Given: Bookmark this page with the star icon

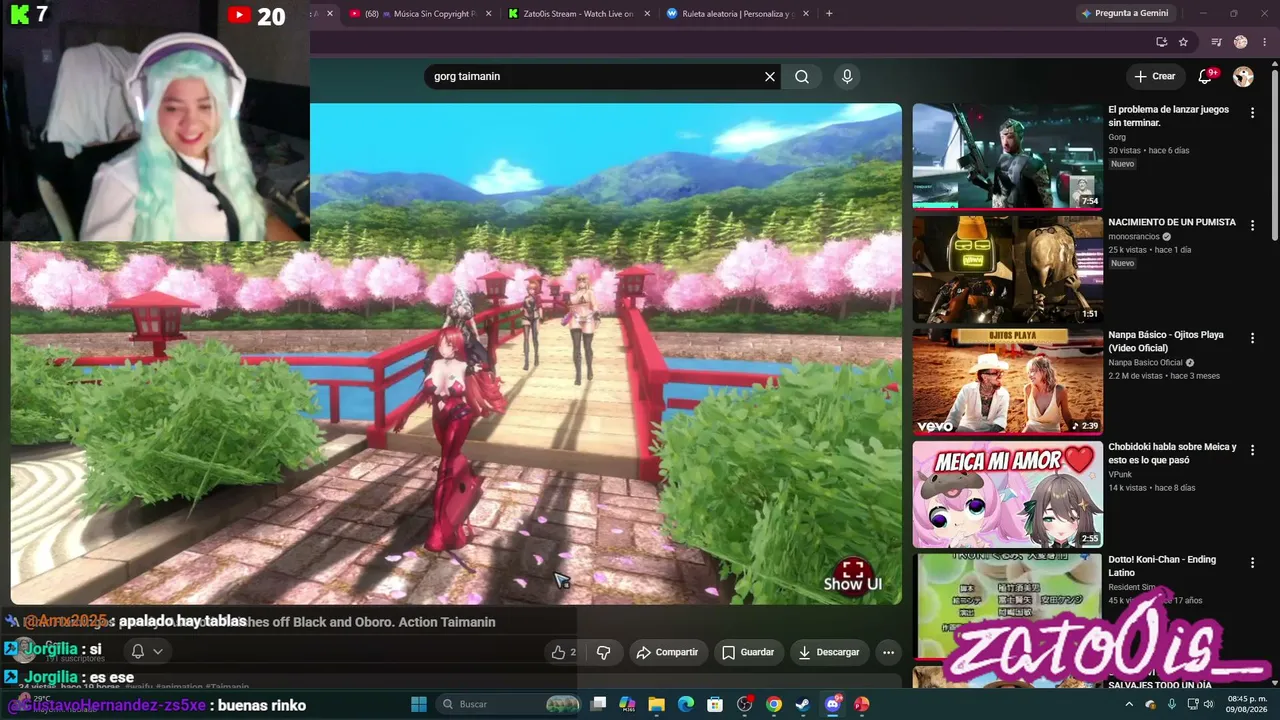Looking at the screenshot, I should pyautogui.click(x=1183, y=42).
